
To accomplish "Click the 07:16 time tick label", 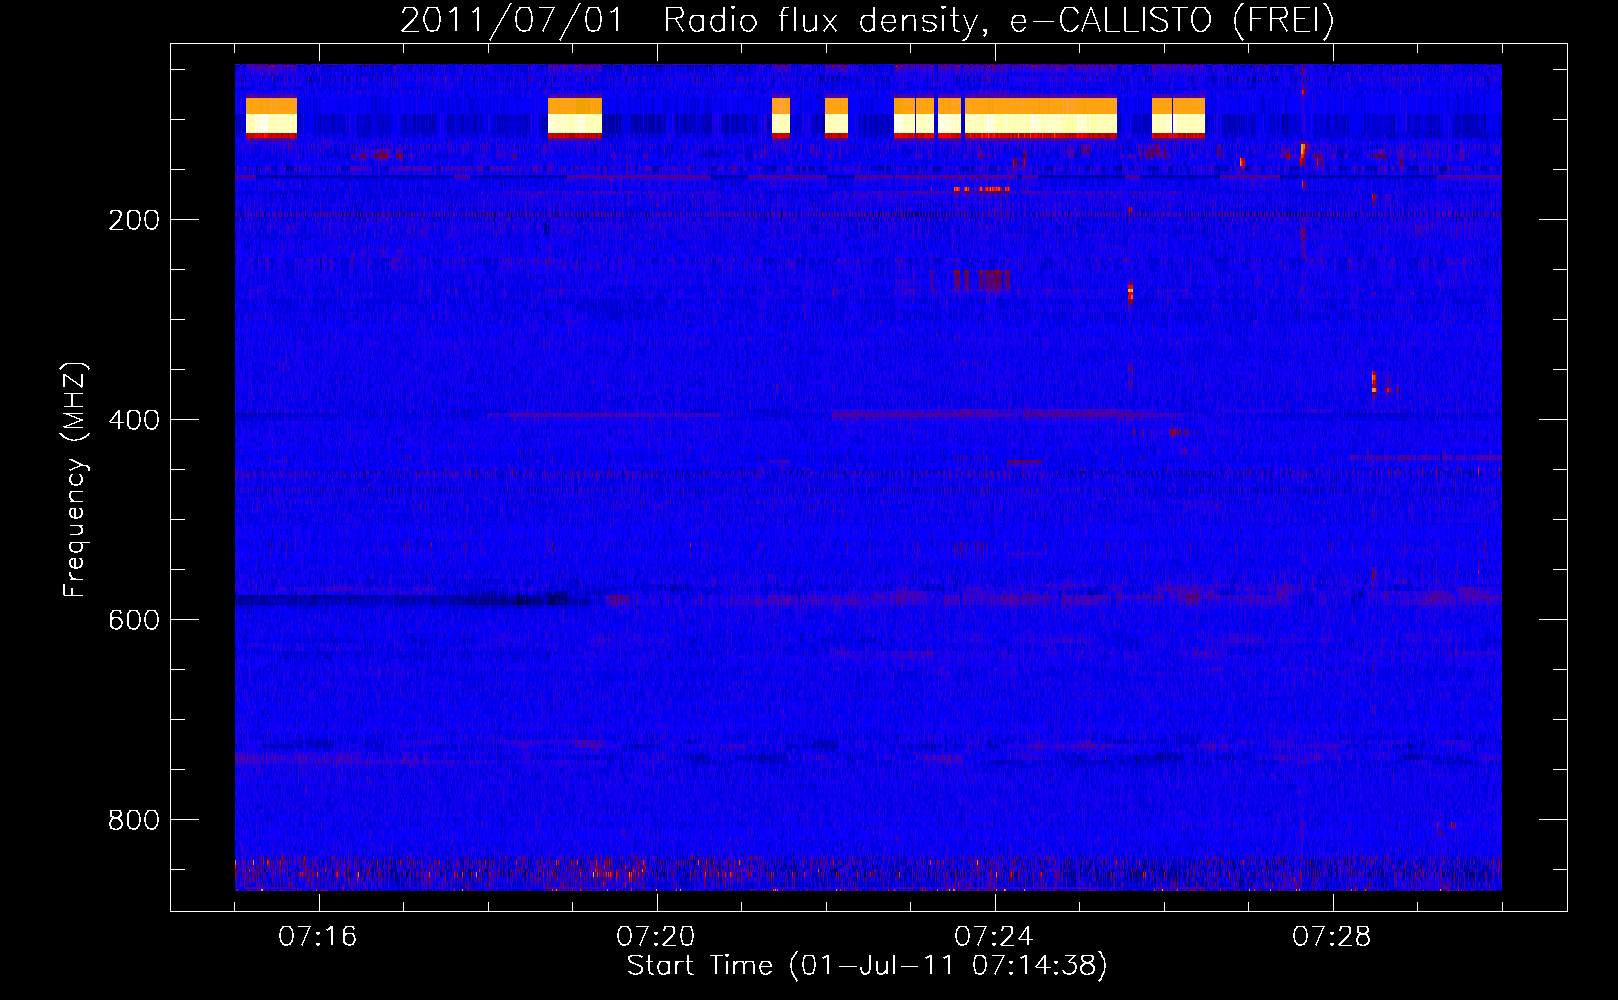I will pyautogui.click(x=318, y=936).
